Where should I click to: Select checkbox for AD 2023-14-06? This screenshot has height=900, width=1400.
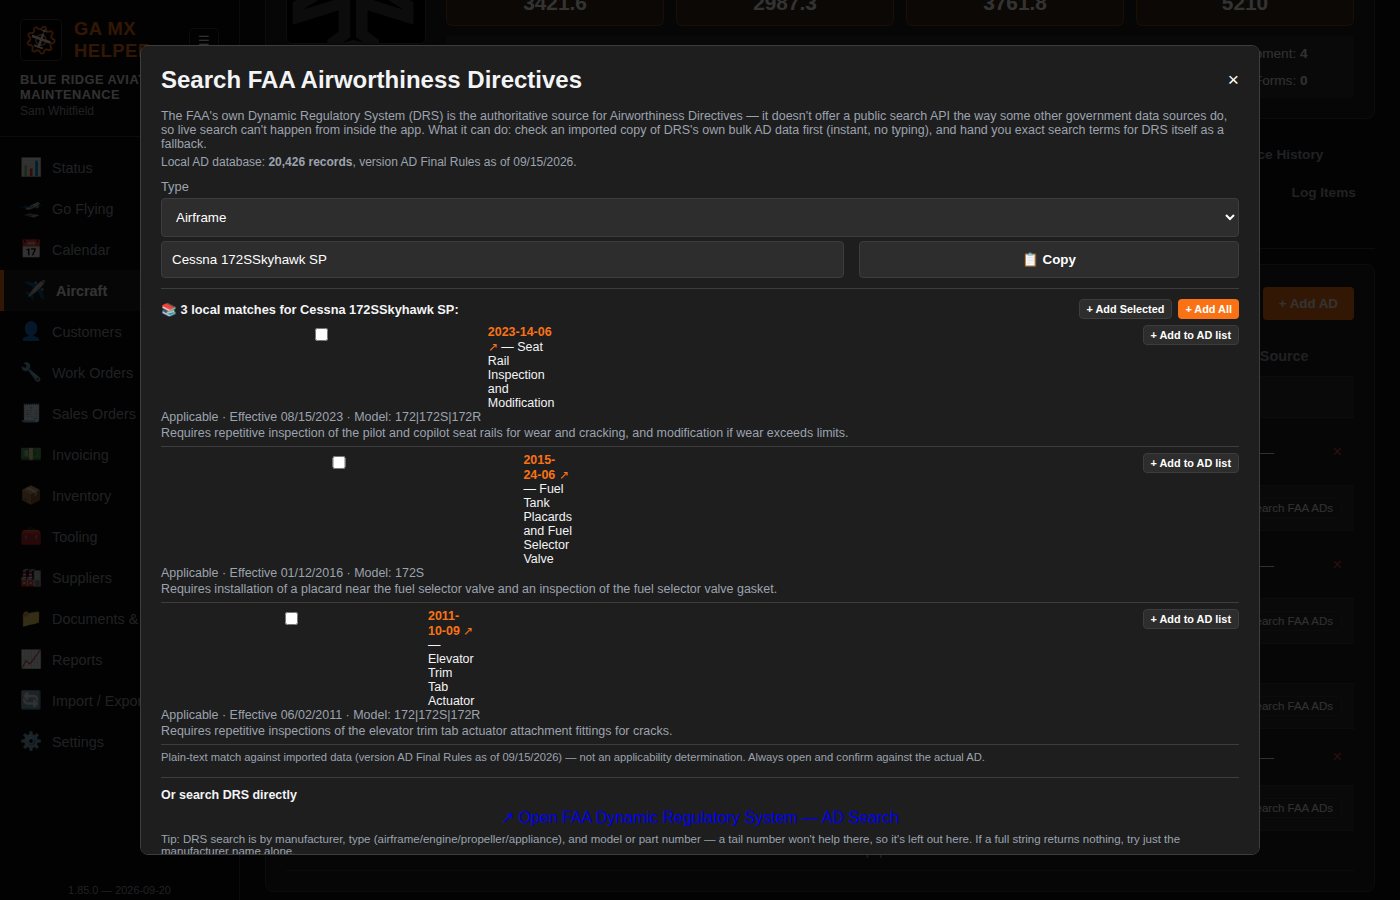point(321,334)
